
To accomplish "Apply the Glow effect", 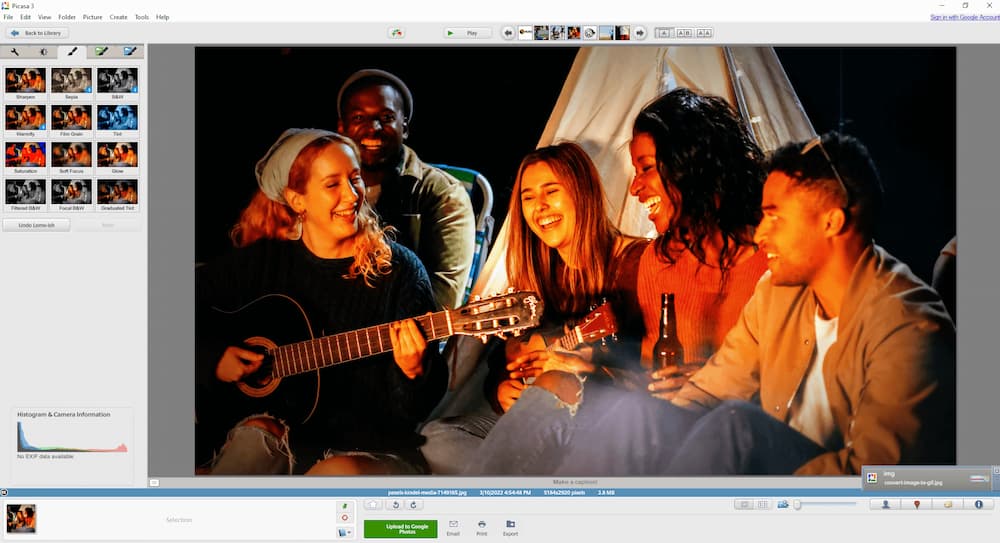I will (x=117, y=158).
